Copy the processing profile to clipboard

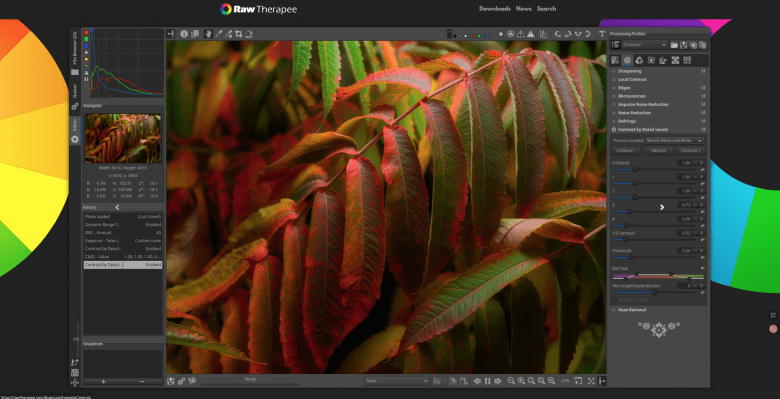pos(693,45)
